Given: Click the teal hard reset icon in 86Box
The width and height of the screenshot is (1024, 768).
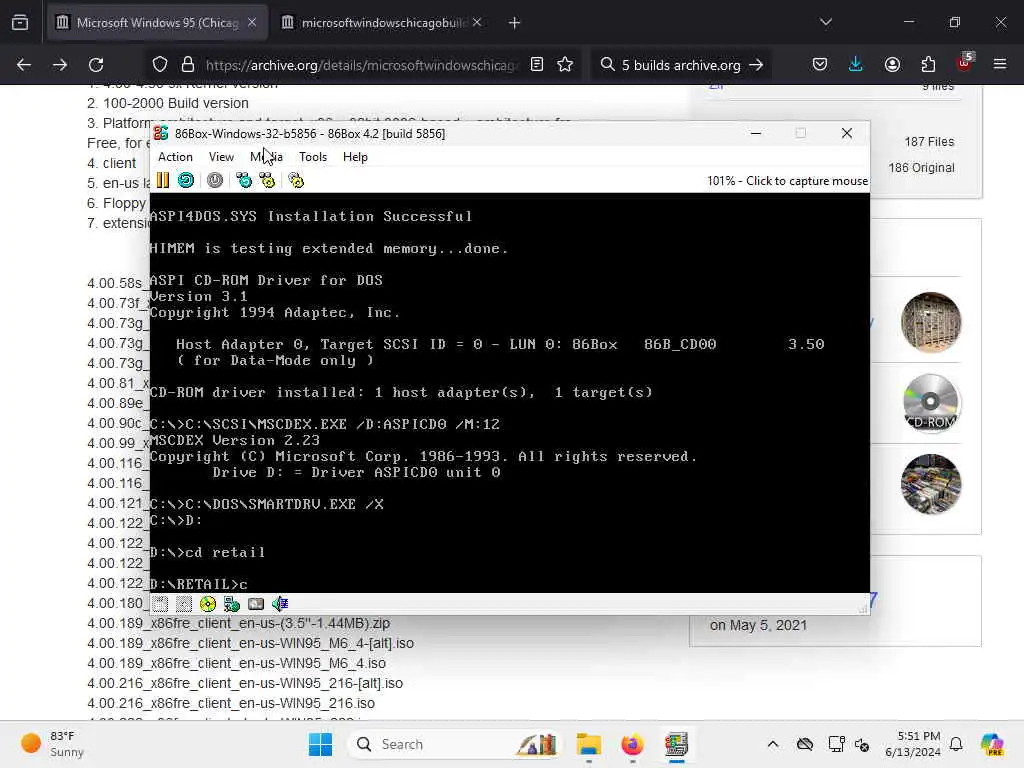Looking at the screenshot, I should [186, 180].
